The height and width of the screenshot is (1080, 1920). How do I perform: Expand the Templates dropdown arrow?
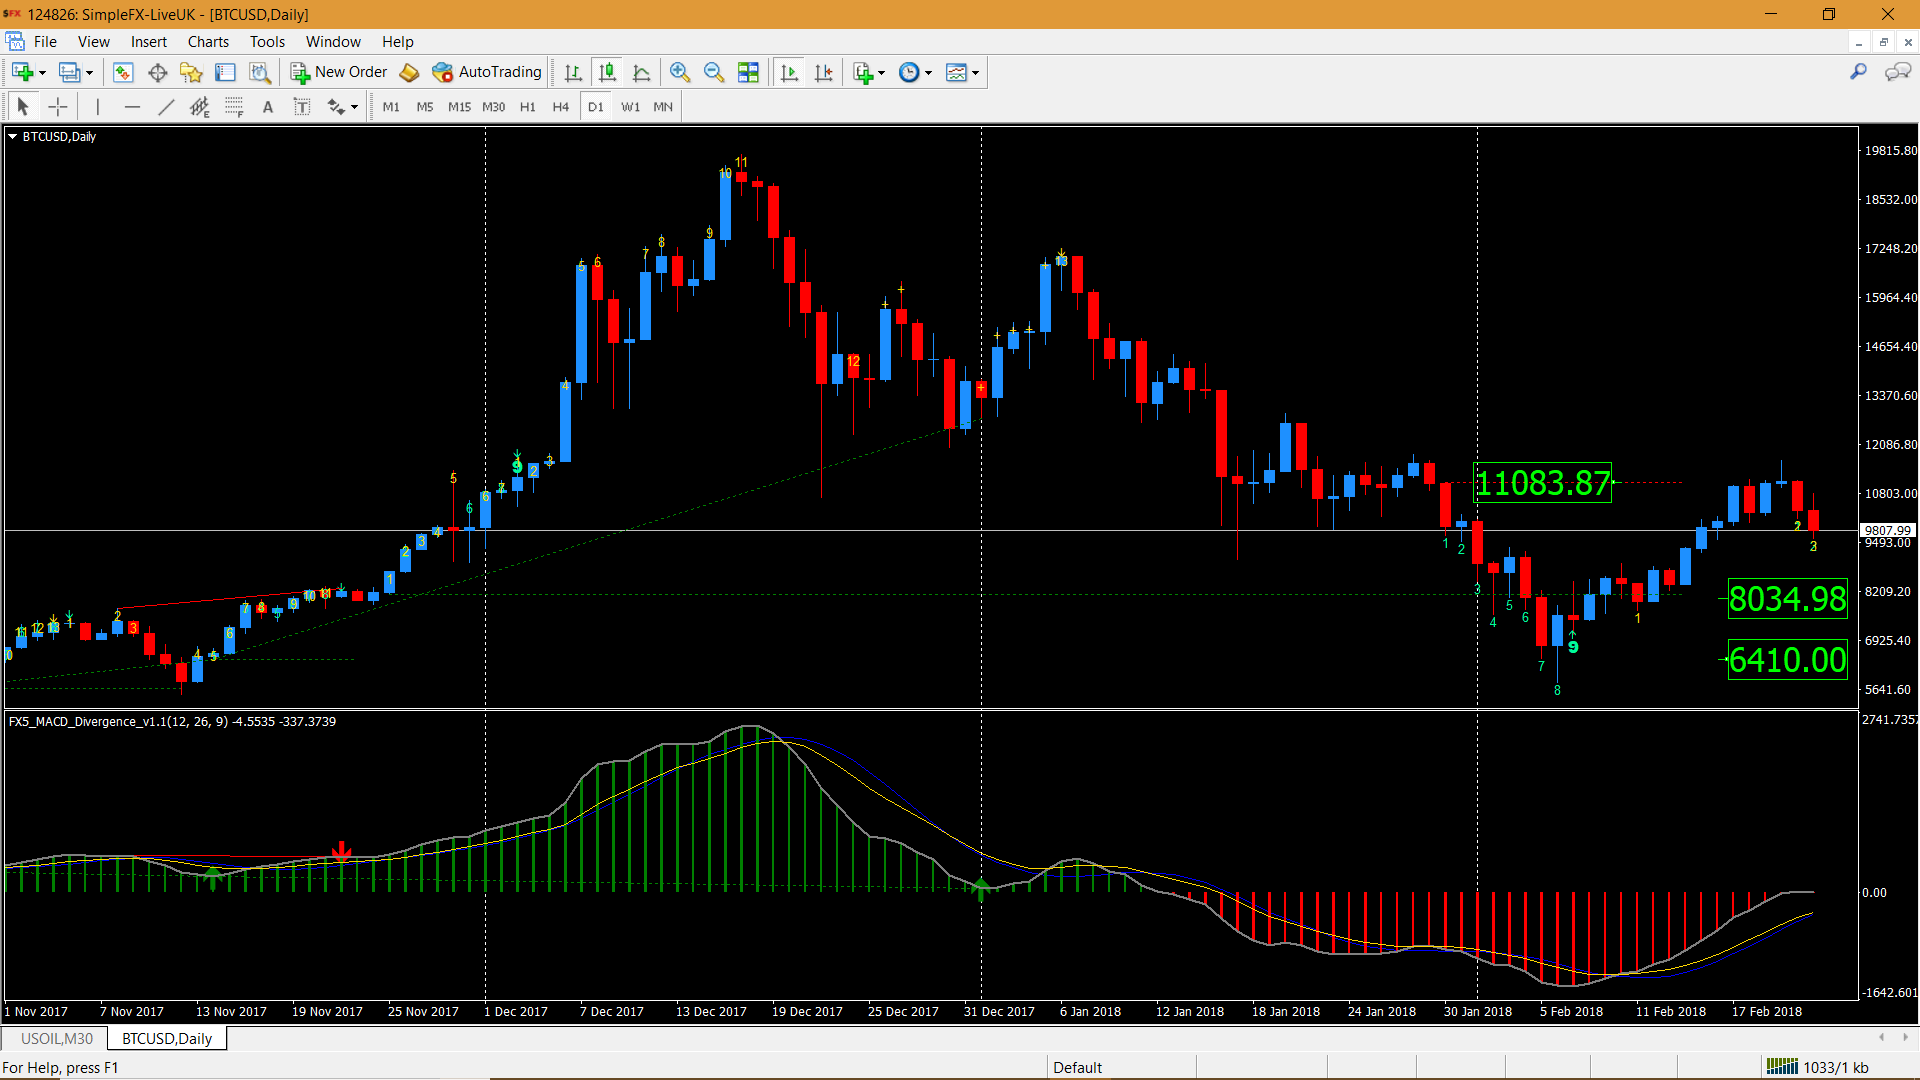pyautogui.click(x=975, y=73)
